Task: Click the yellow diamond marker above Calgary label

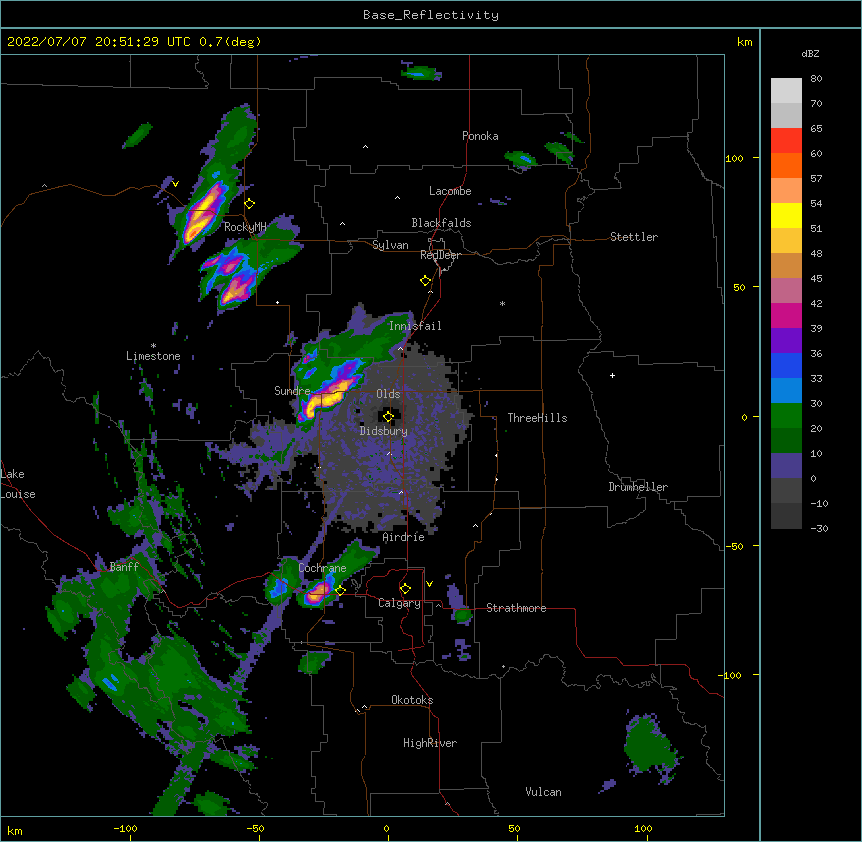Action: 405,589
